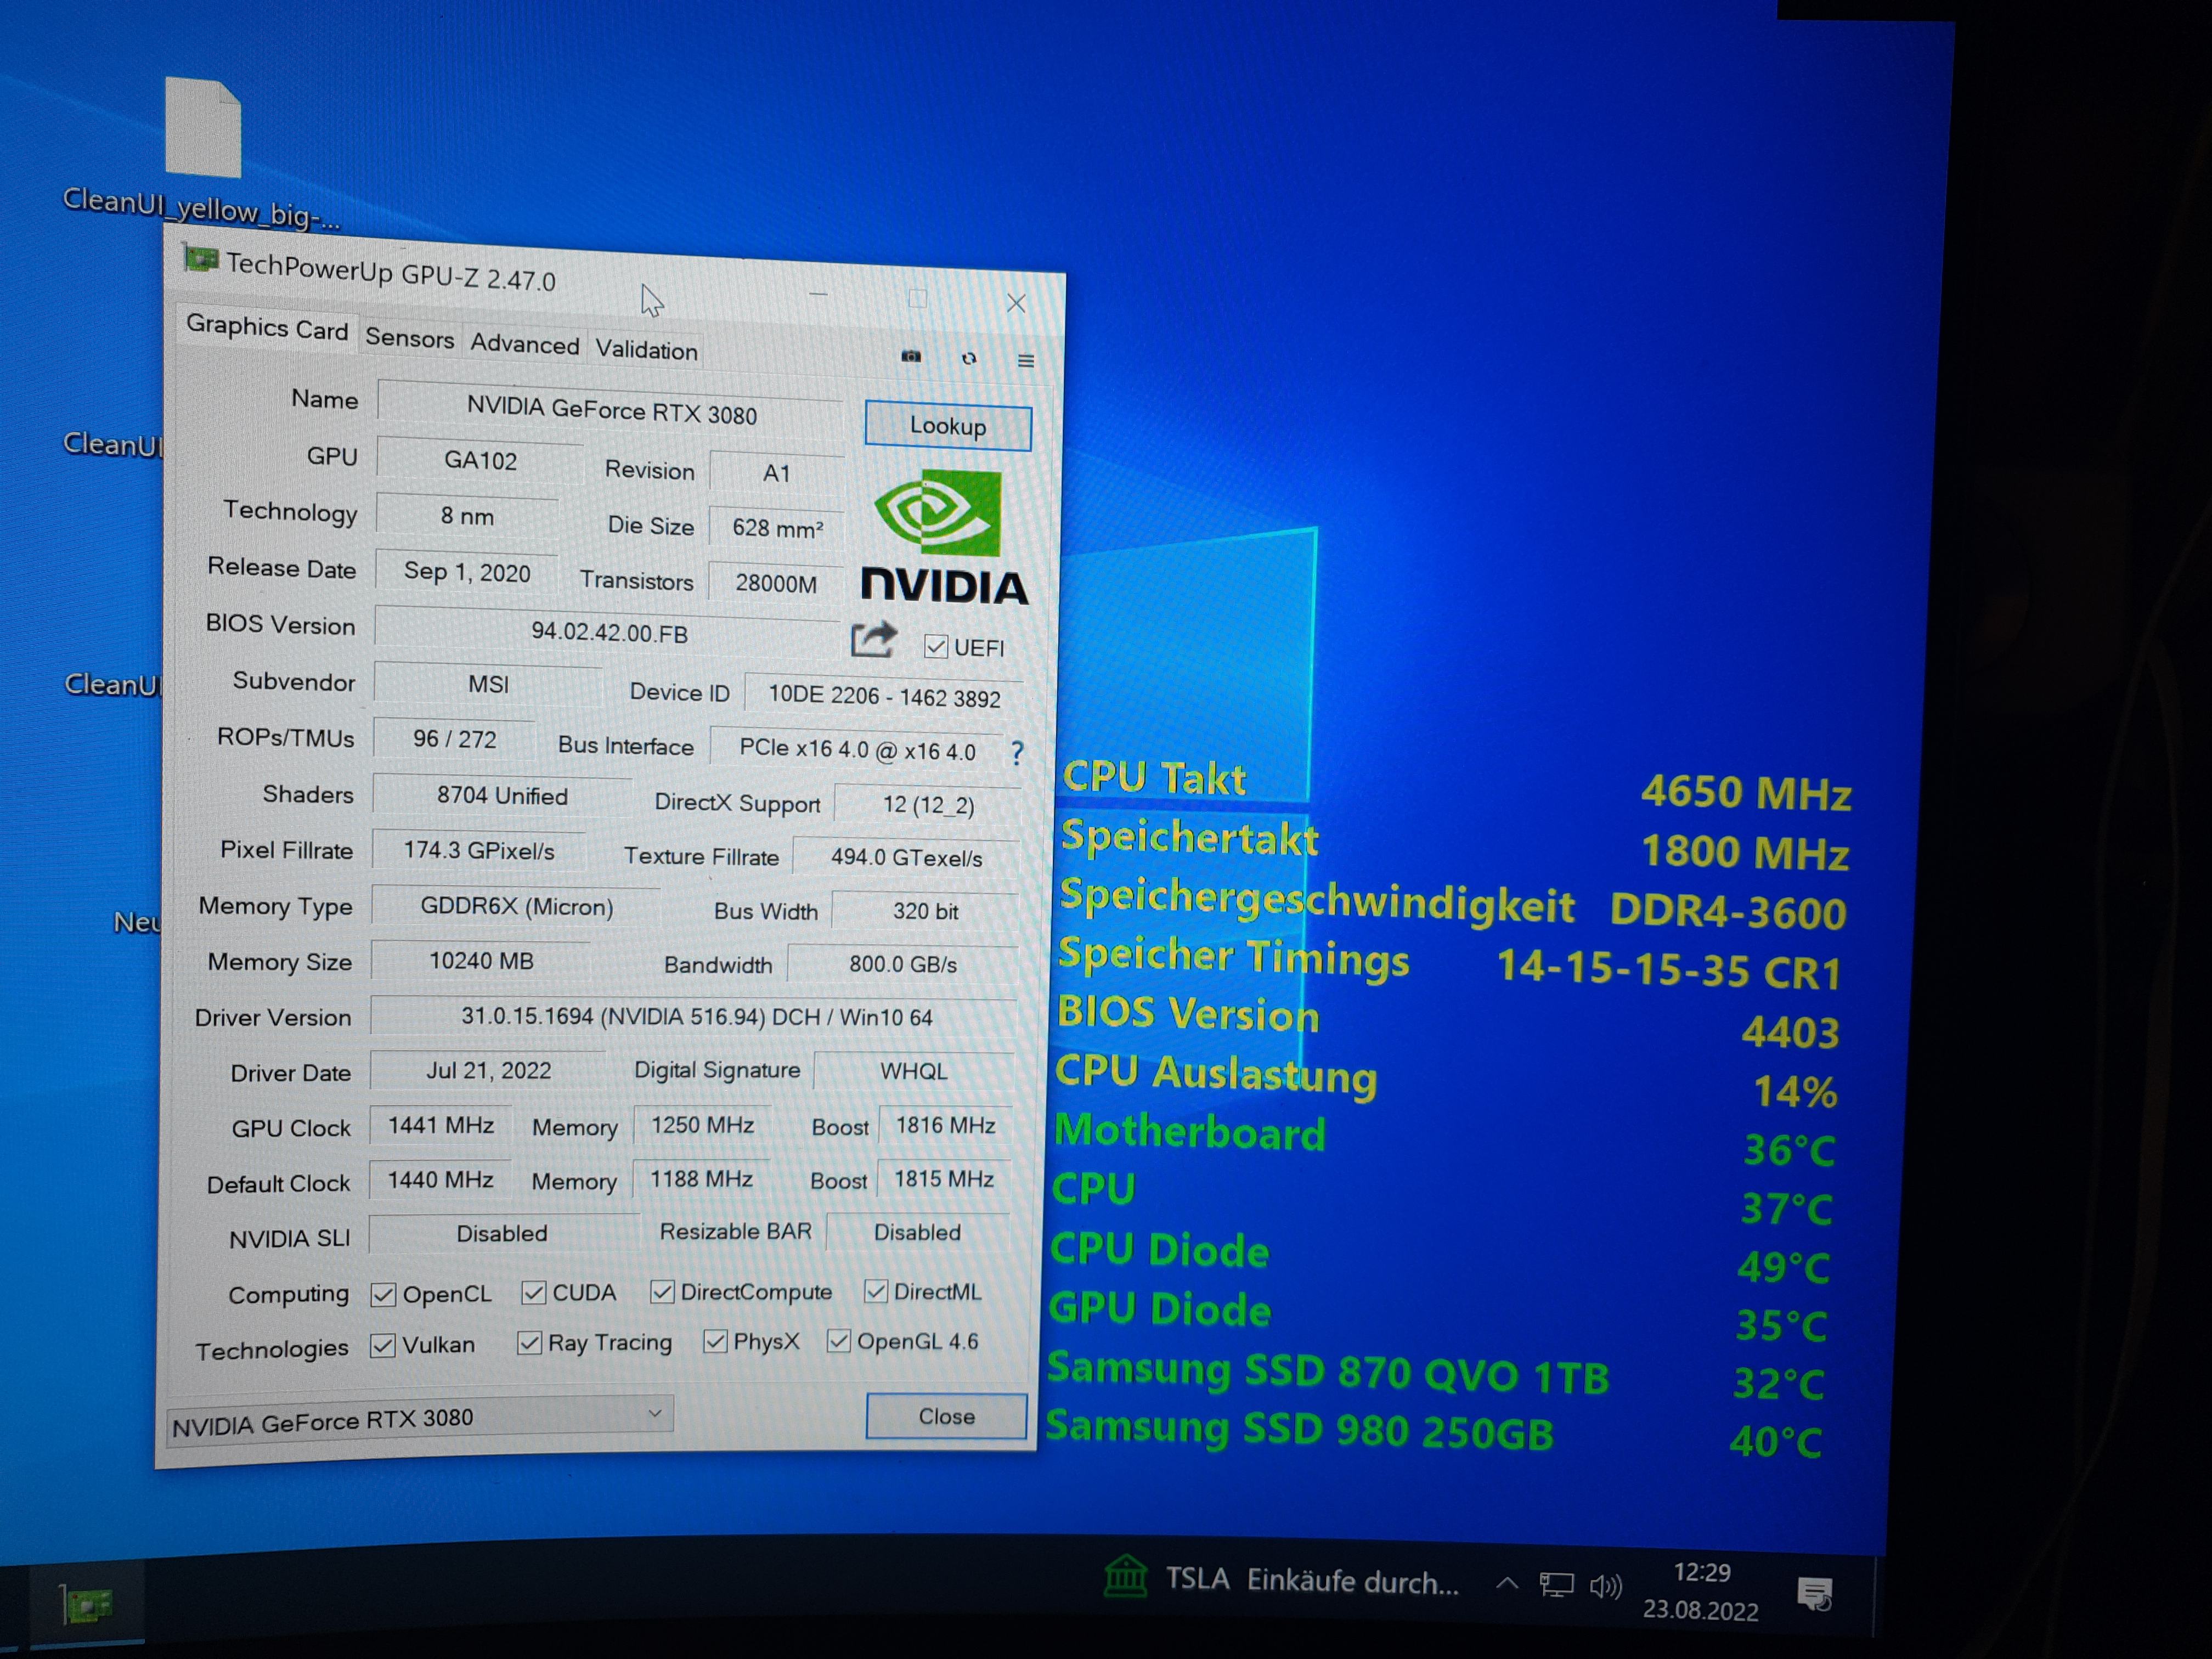Click the Jul 21, 2022 Driver Date value
Image resolution: width=2212 pixels, height=1659 pixels.
488,1071
